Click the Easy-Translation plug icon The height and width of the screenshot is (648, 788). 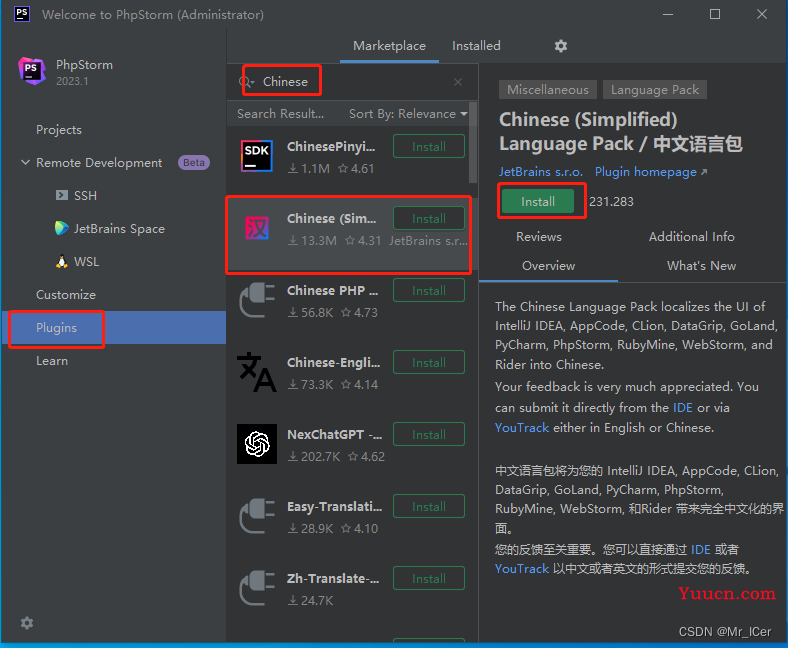point(257,516)
